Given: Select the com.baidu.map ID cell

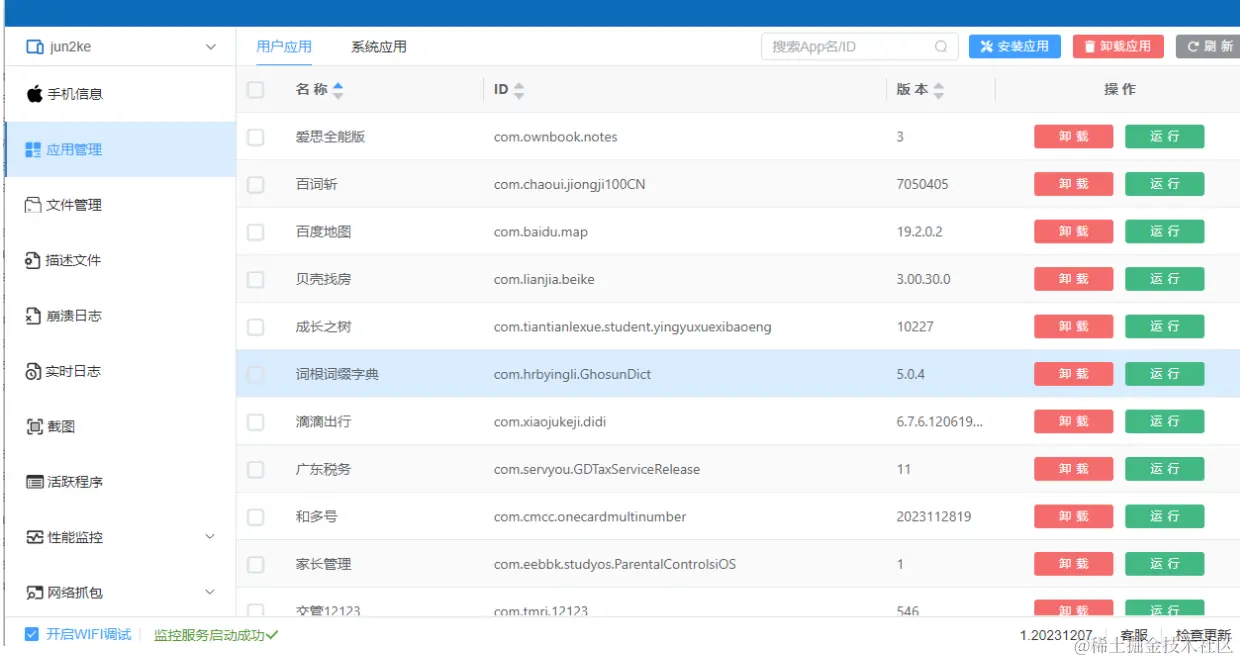Looking at the screenshot, I should click(540, 232).
